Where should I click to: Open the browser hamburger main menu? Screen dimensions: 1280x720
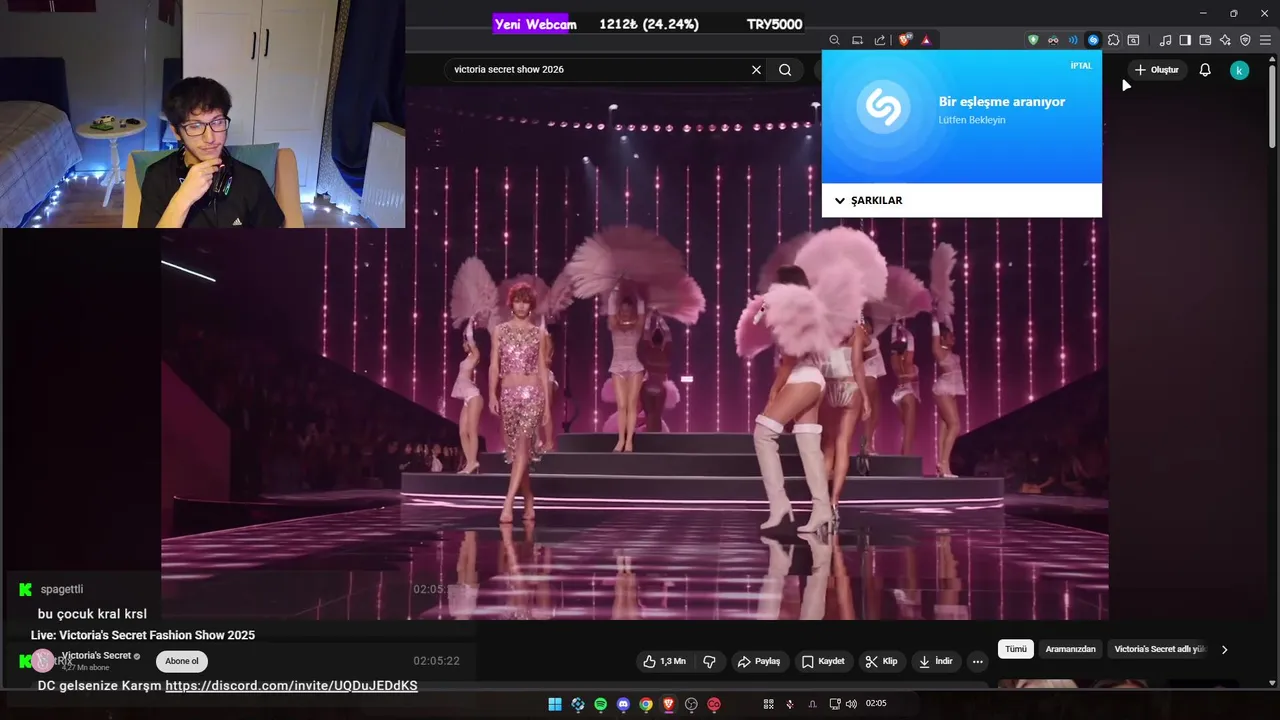click(1265, 40)
